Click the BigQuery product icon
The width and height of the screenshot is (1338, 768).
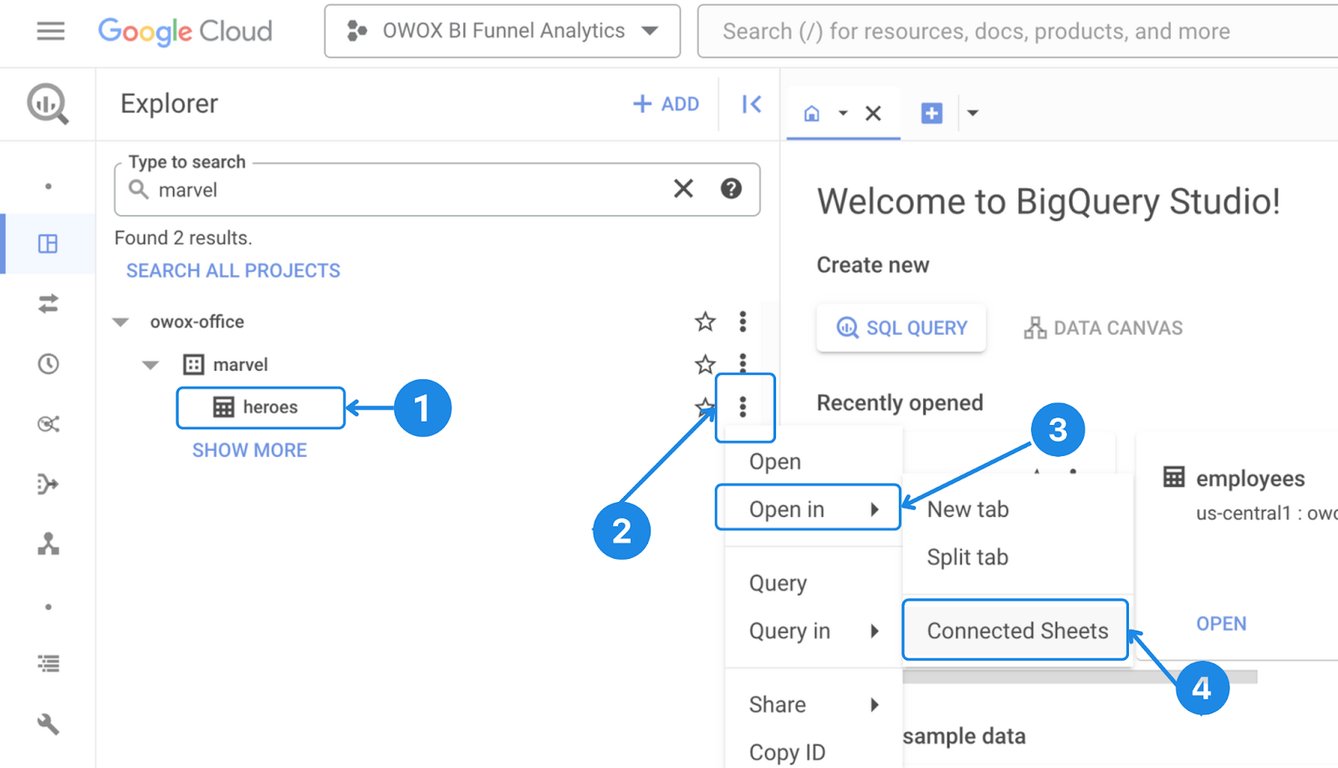pyautogui.click(x=48, y=104)
